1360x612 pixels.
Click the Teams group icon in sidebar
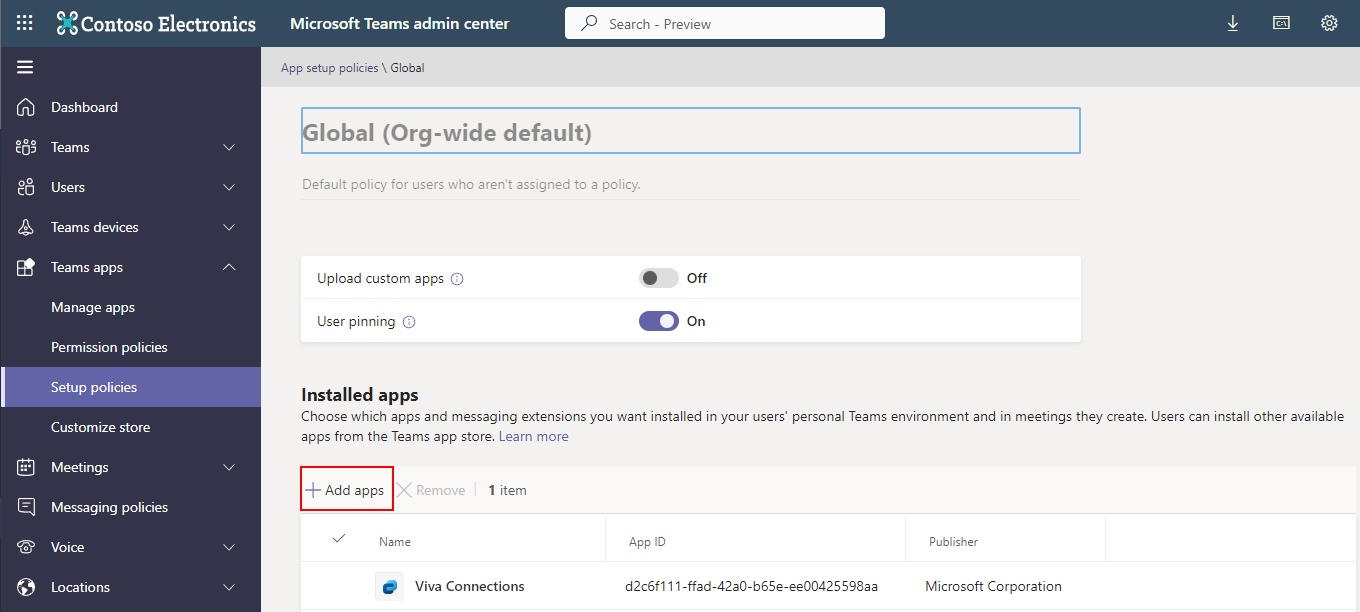26,147
